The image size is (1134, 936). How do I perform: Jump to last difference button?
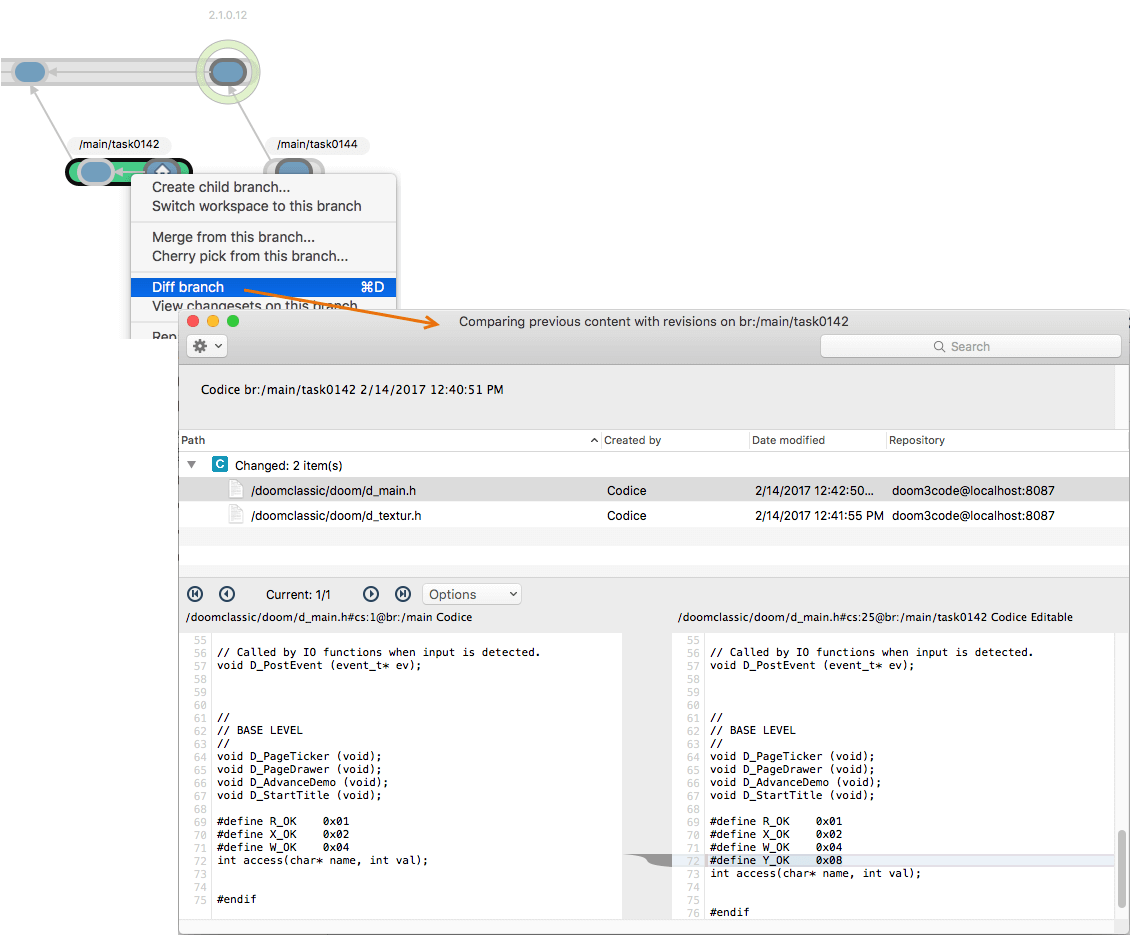403,594
